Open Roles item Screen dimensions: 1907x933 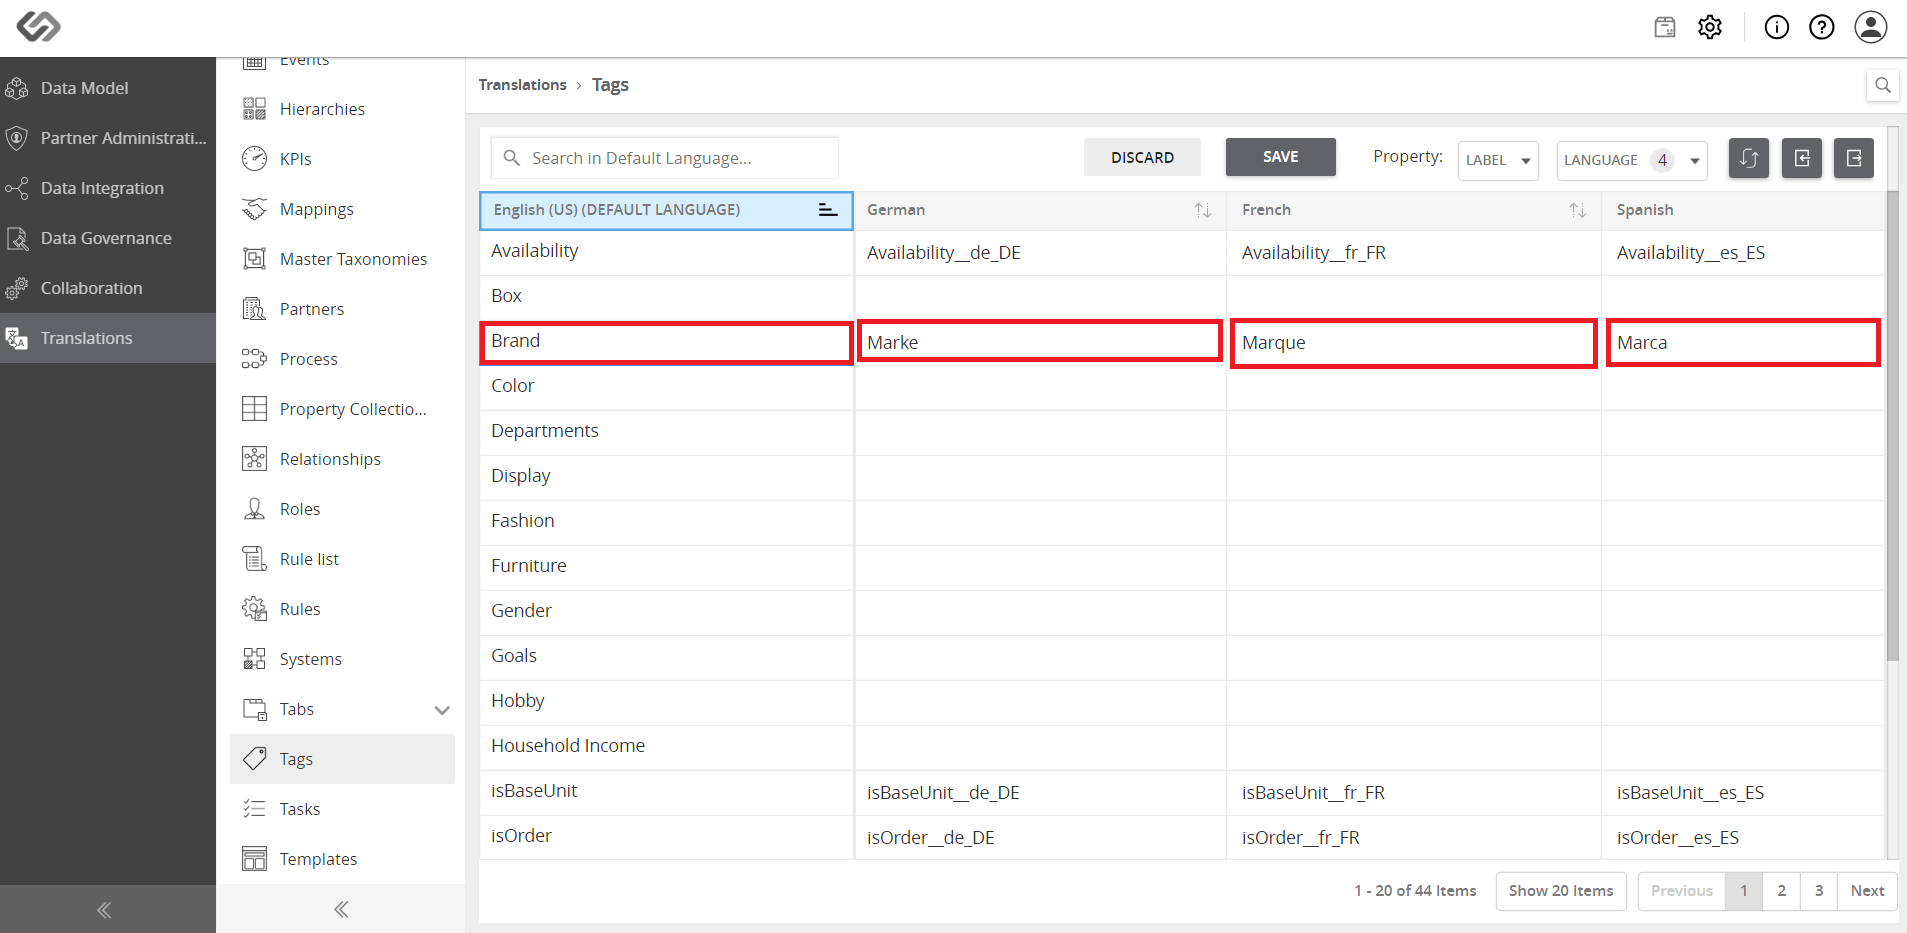pyautogui.click(x=342, y=509)
